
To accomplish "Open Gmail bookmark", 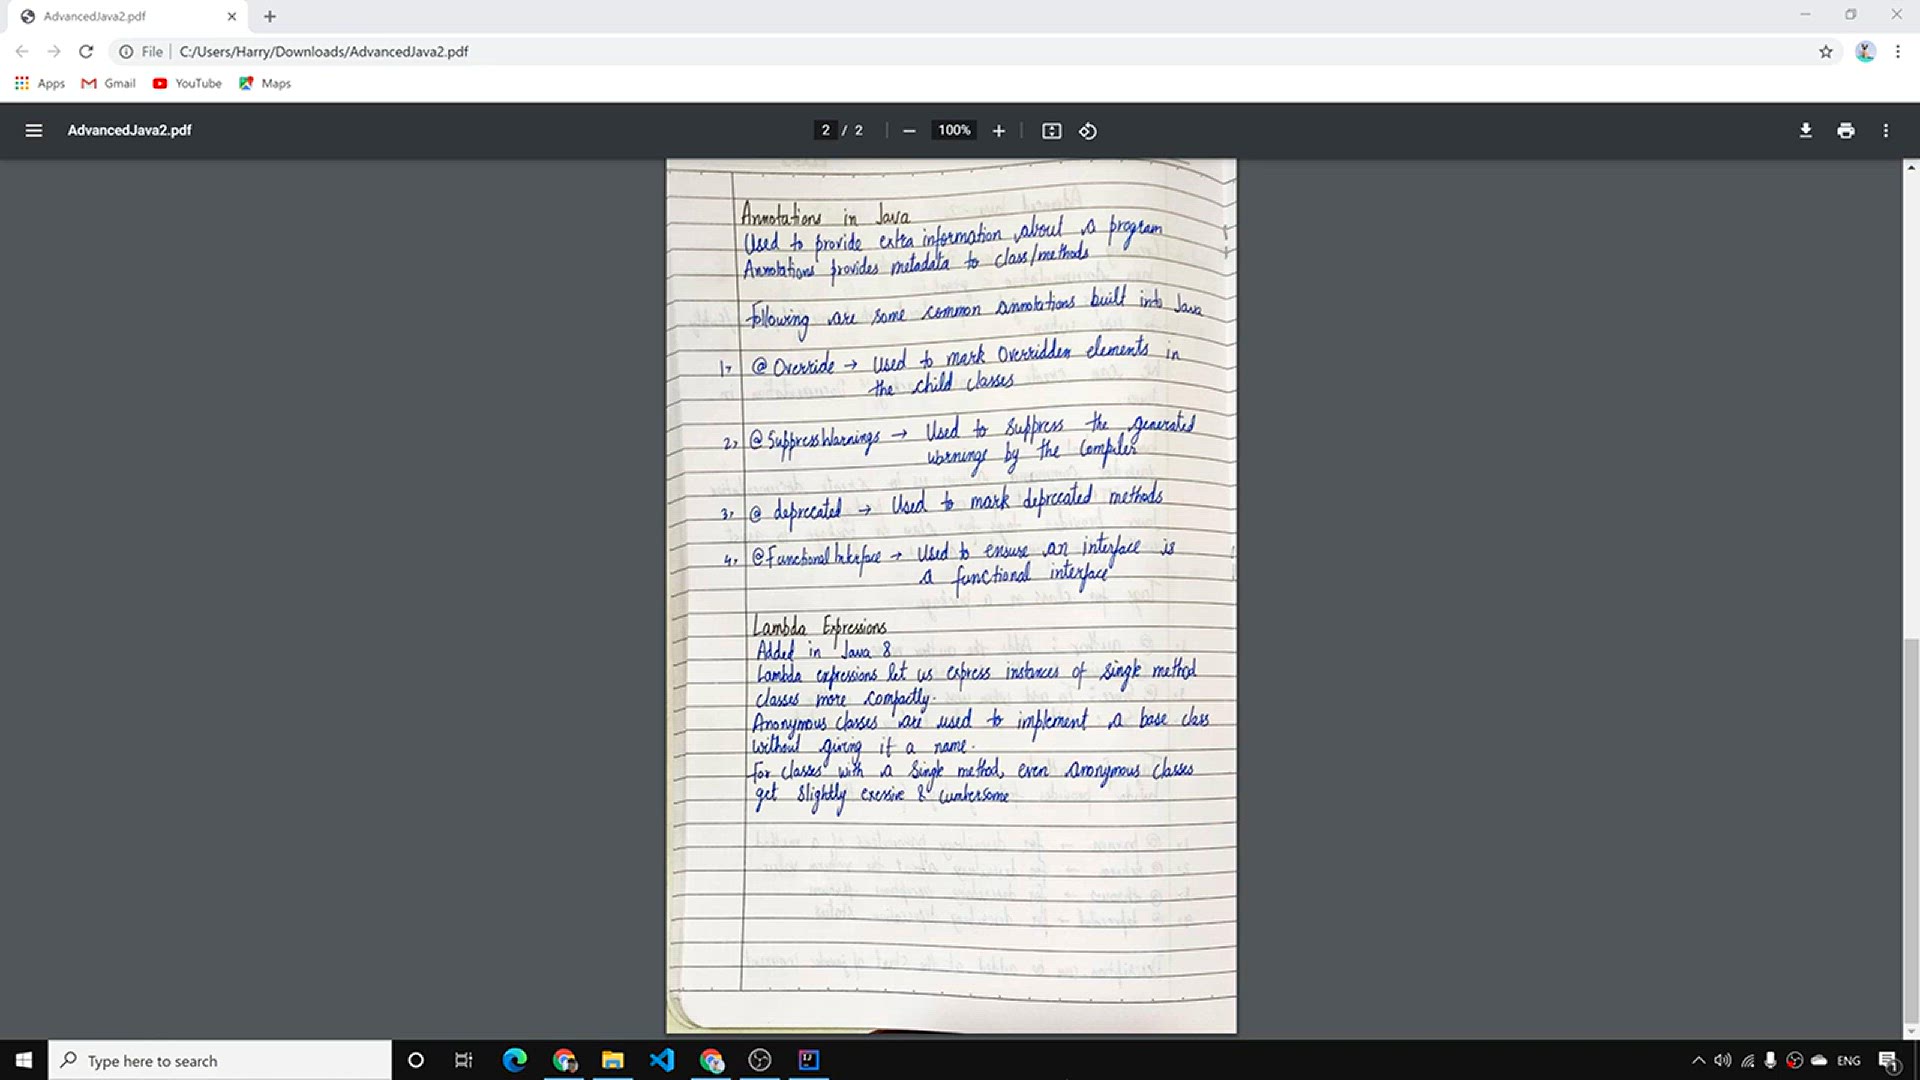I will pos(108,83).
